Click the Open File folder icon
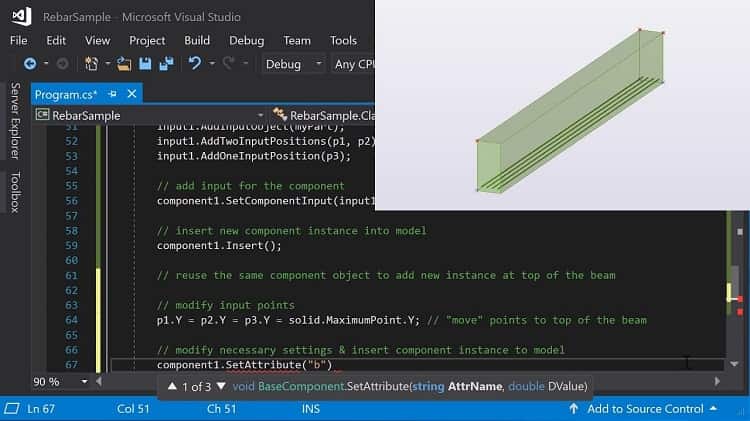 [124, 64]
